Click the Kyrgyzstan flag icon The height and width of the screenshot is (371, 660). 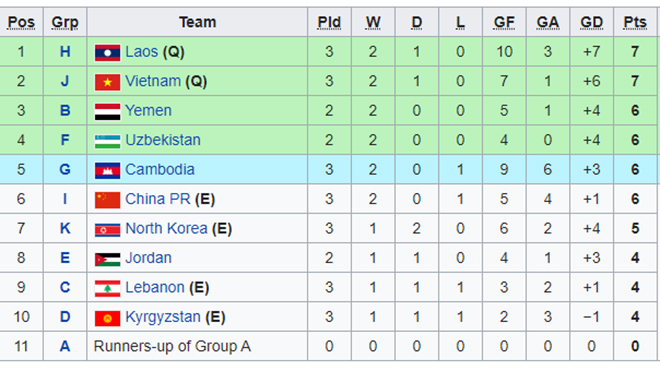pos(107,318)
